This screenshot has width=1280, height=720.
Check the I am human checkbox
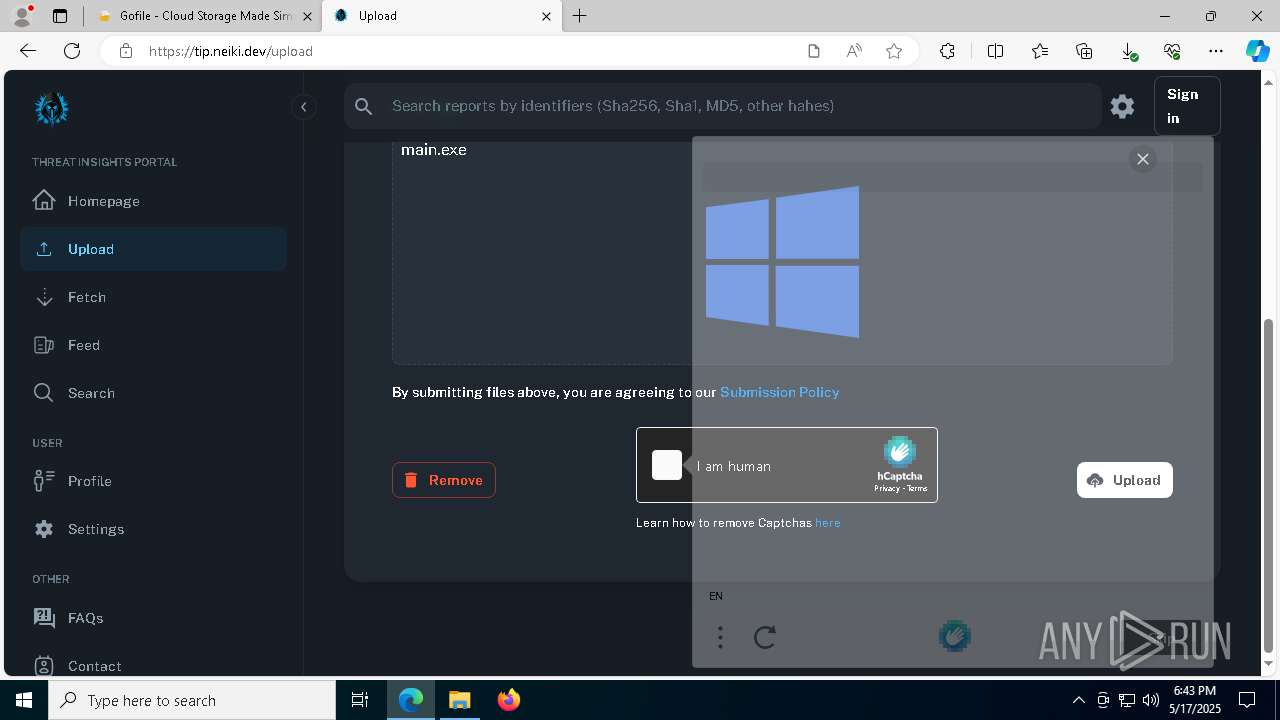click(667, 465)
